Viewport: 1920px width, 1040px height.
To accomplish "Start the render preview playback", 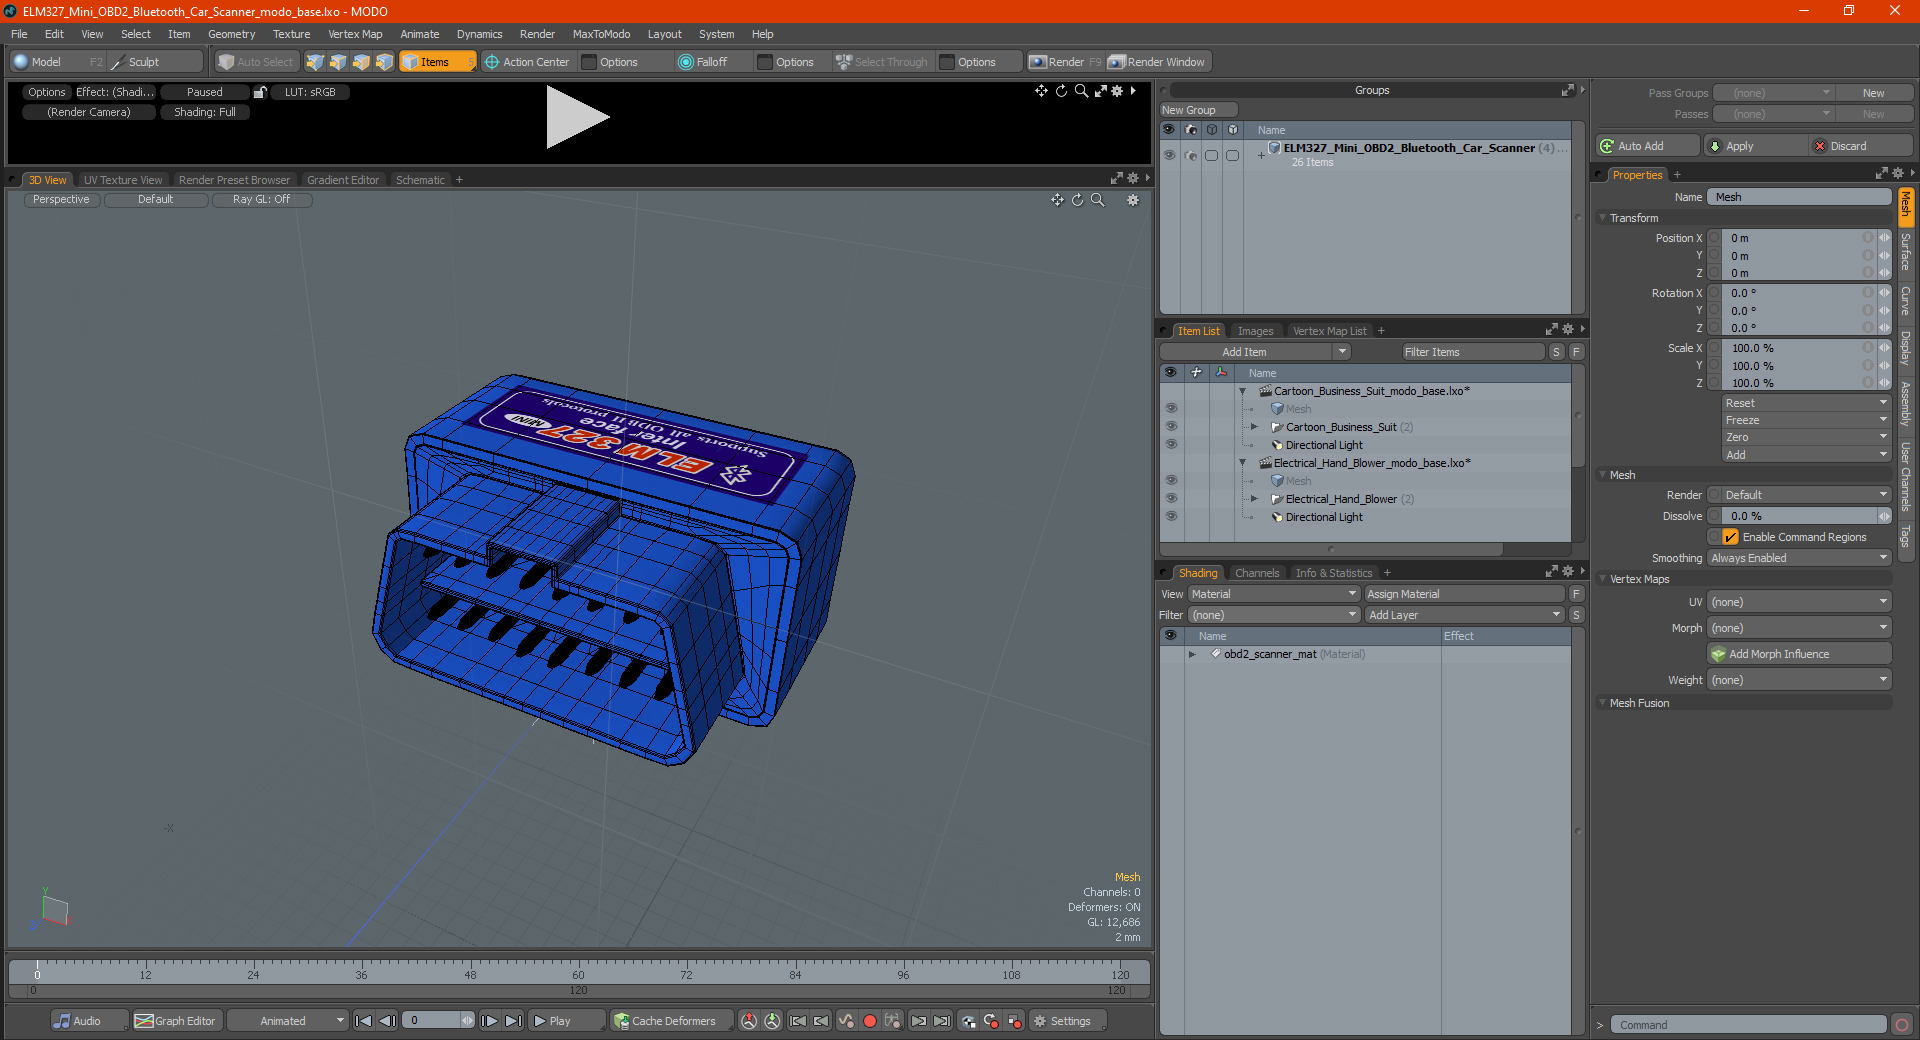I will coord(577,117).
